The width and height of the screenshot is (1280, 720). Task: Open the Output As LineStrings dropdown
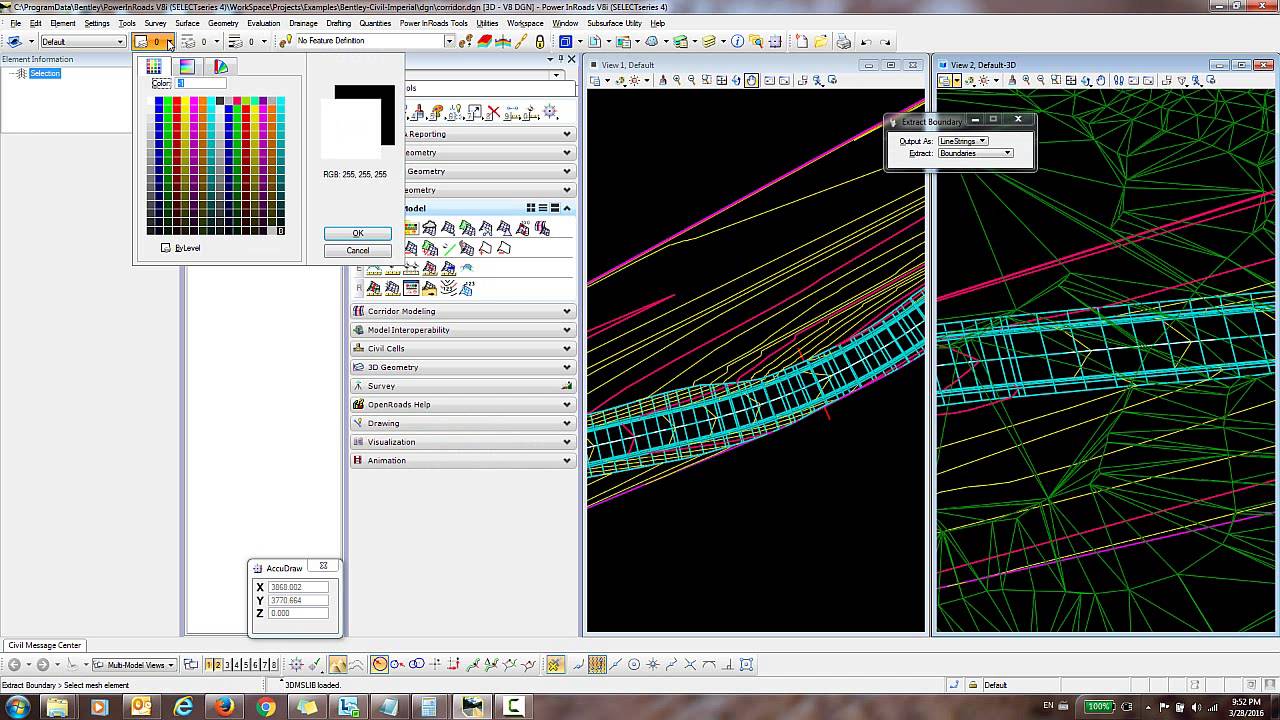point(963,141)
